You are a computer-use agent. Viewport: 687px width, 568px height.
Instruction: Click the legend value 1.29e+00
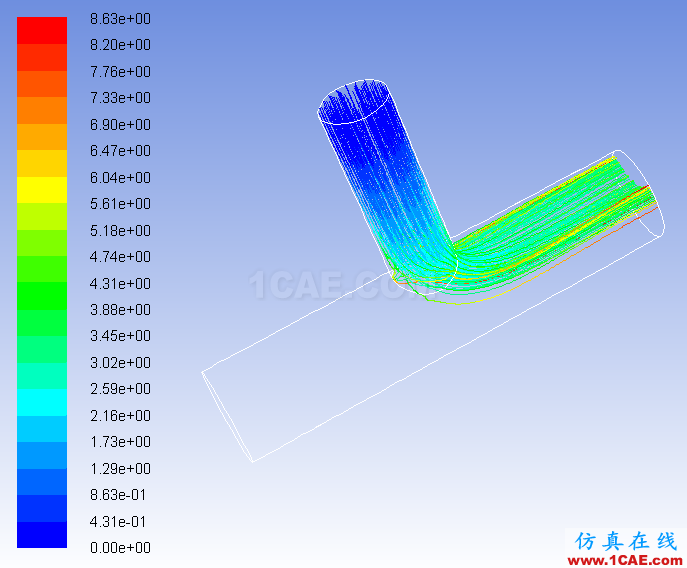[120, 469]
